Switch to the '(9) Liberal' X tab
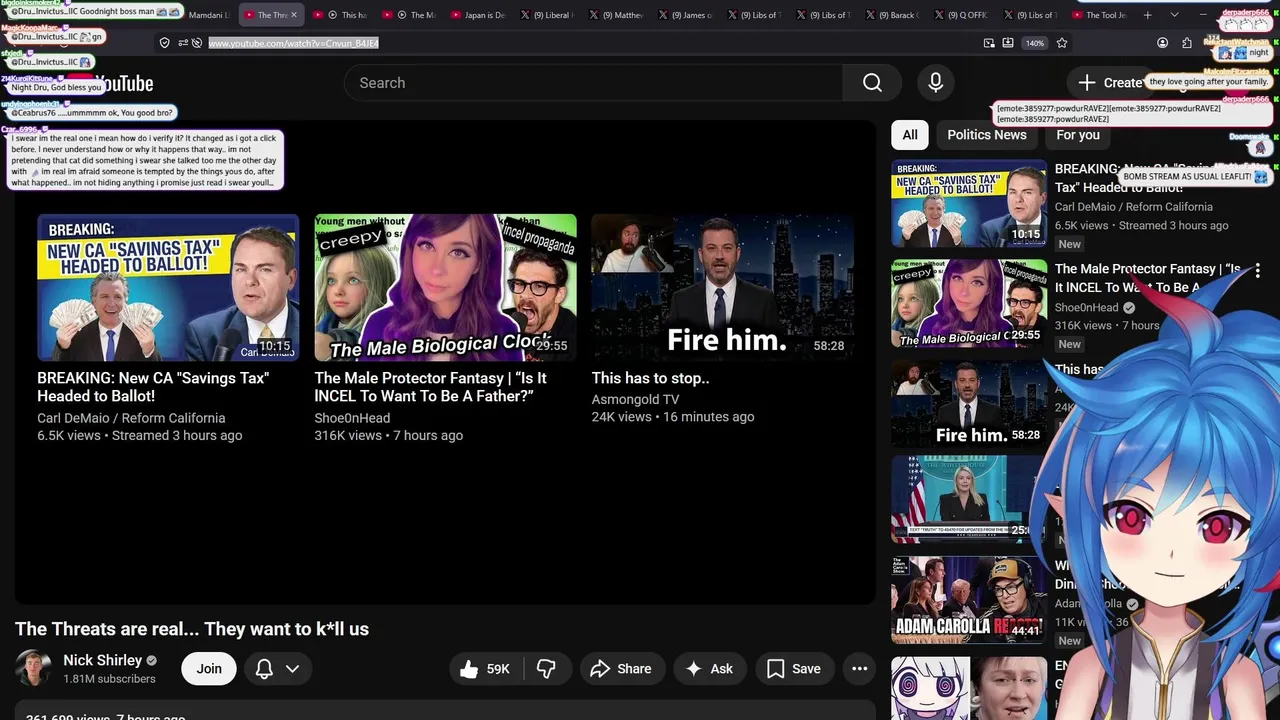 [546, 15]
